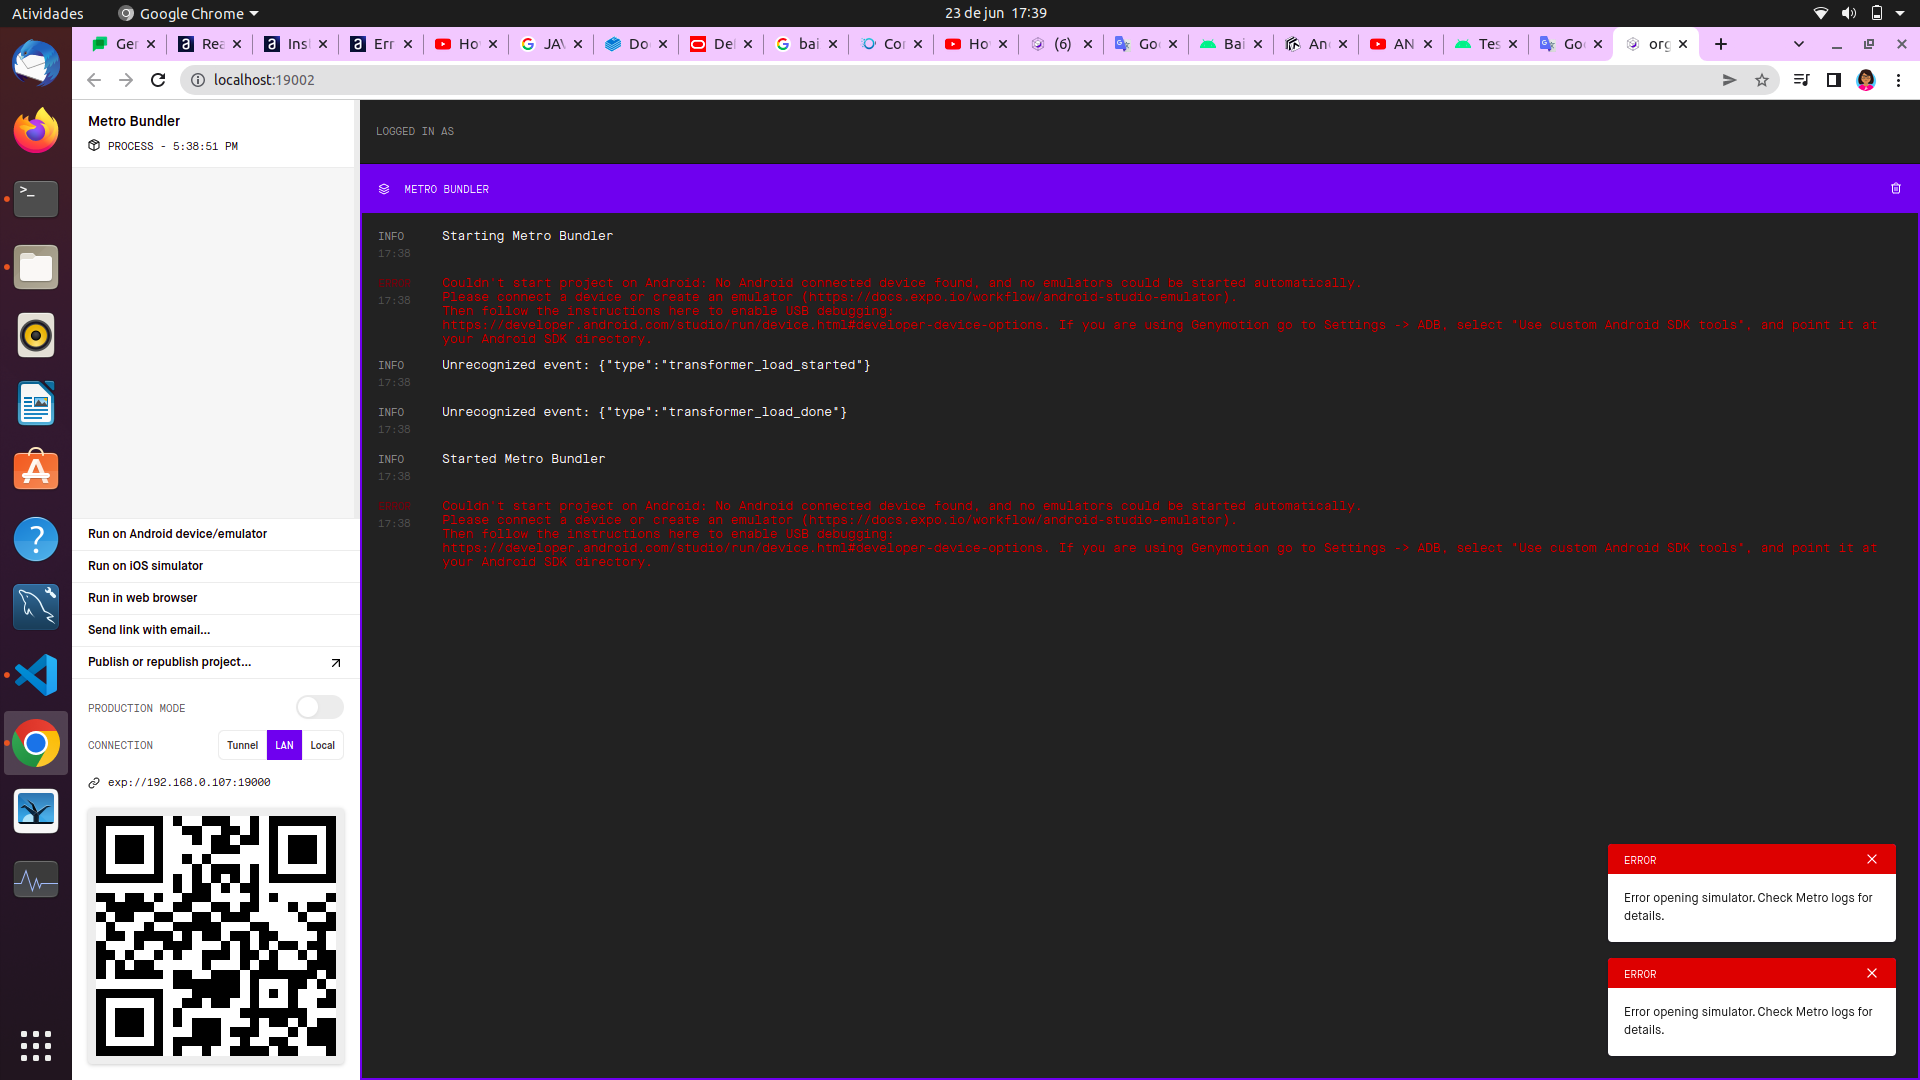1920x1080 pixels.
Task: Select Tunnel connection type
Action: 242,745
